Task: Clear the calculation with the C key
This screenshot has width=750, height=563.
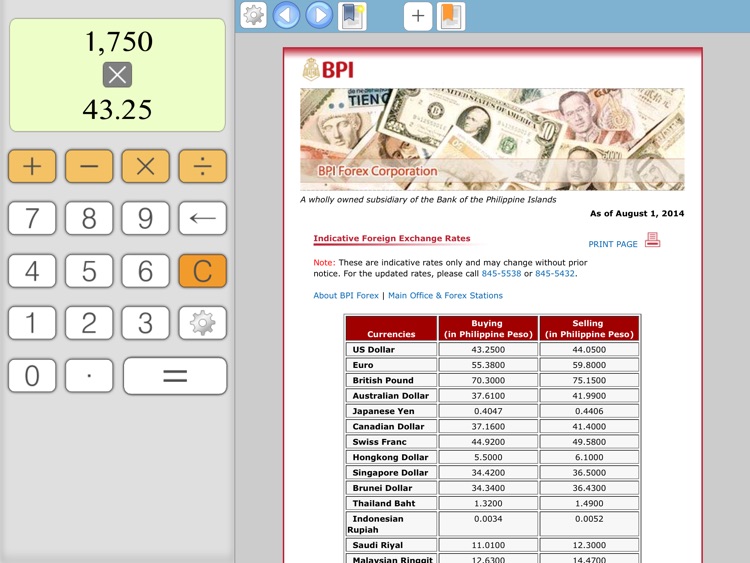Action: tap(202, 271)
